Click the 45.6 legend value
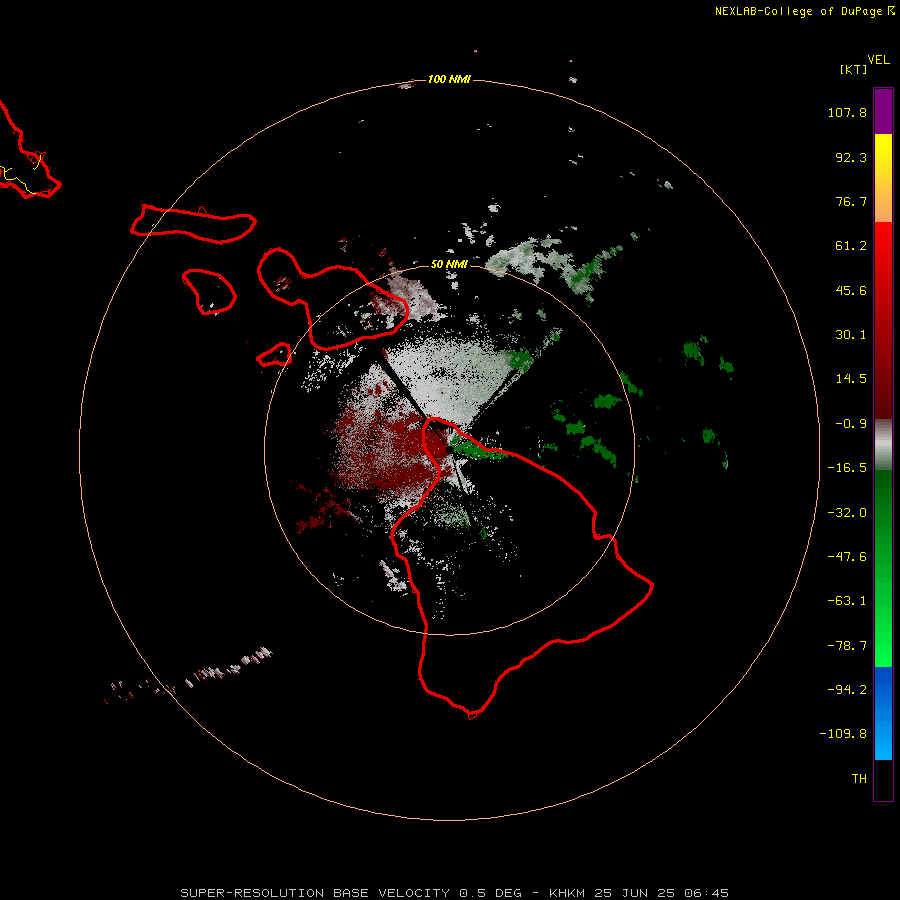This screenshot has height=900, width=900. coord(851,290)
